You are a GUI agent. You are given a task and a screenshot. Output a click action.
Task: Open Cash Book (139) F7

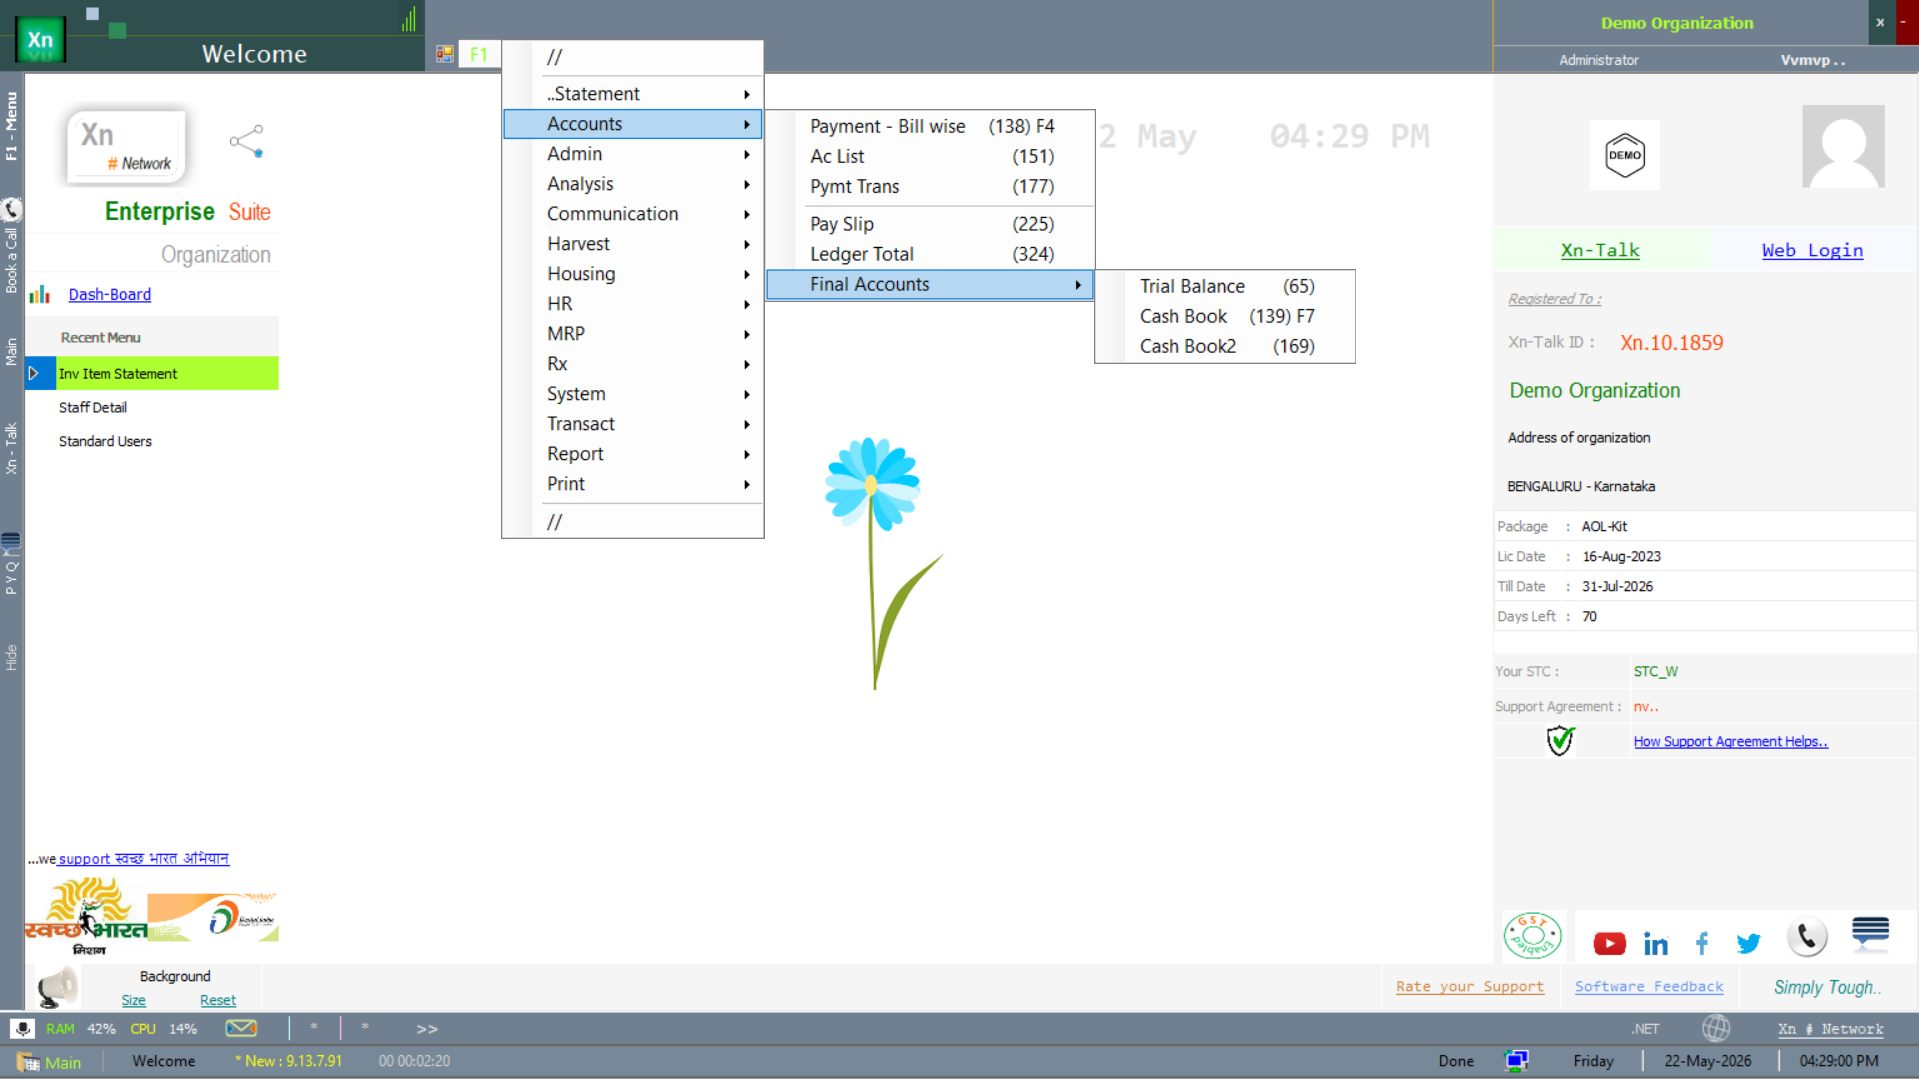pyautogui.click(x=1225, y=316)
